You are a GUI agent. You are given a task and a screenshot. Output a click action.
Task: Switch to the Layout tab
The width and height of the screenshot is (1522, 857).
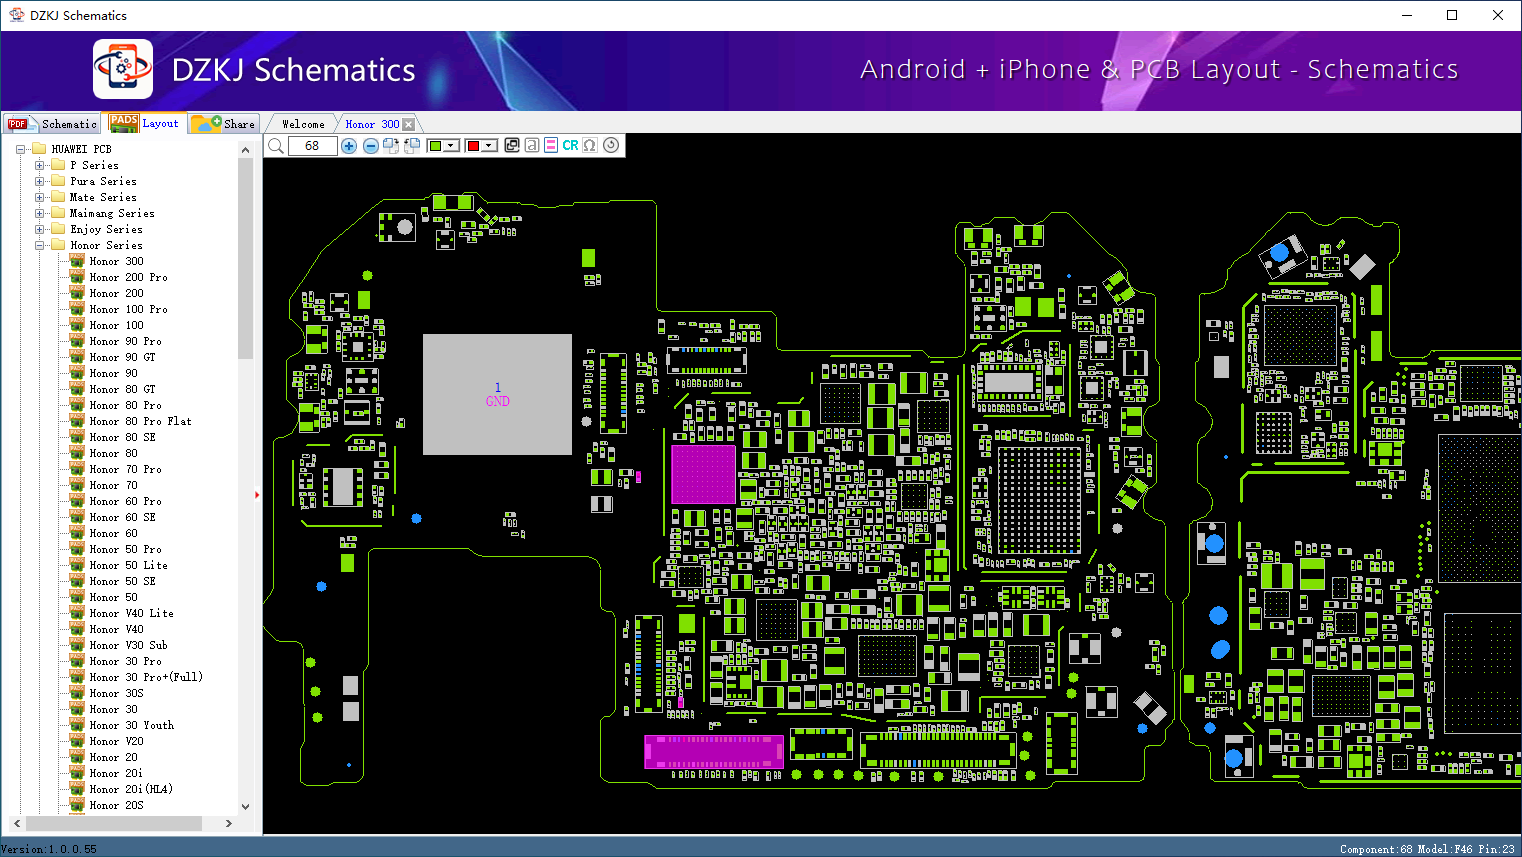click(x=146, y=123)
